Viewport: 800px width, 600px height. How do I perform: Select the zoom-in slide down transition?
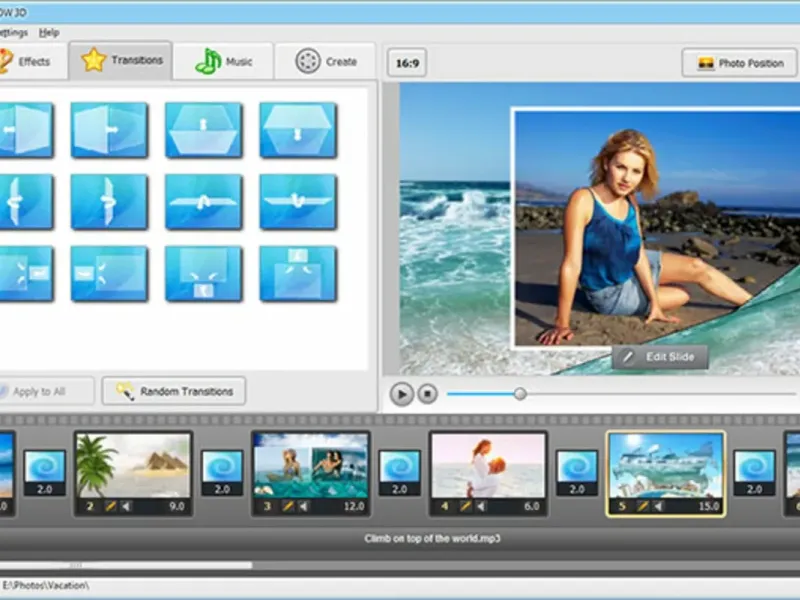[204, 273]
